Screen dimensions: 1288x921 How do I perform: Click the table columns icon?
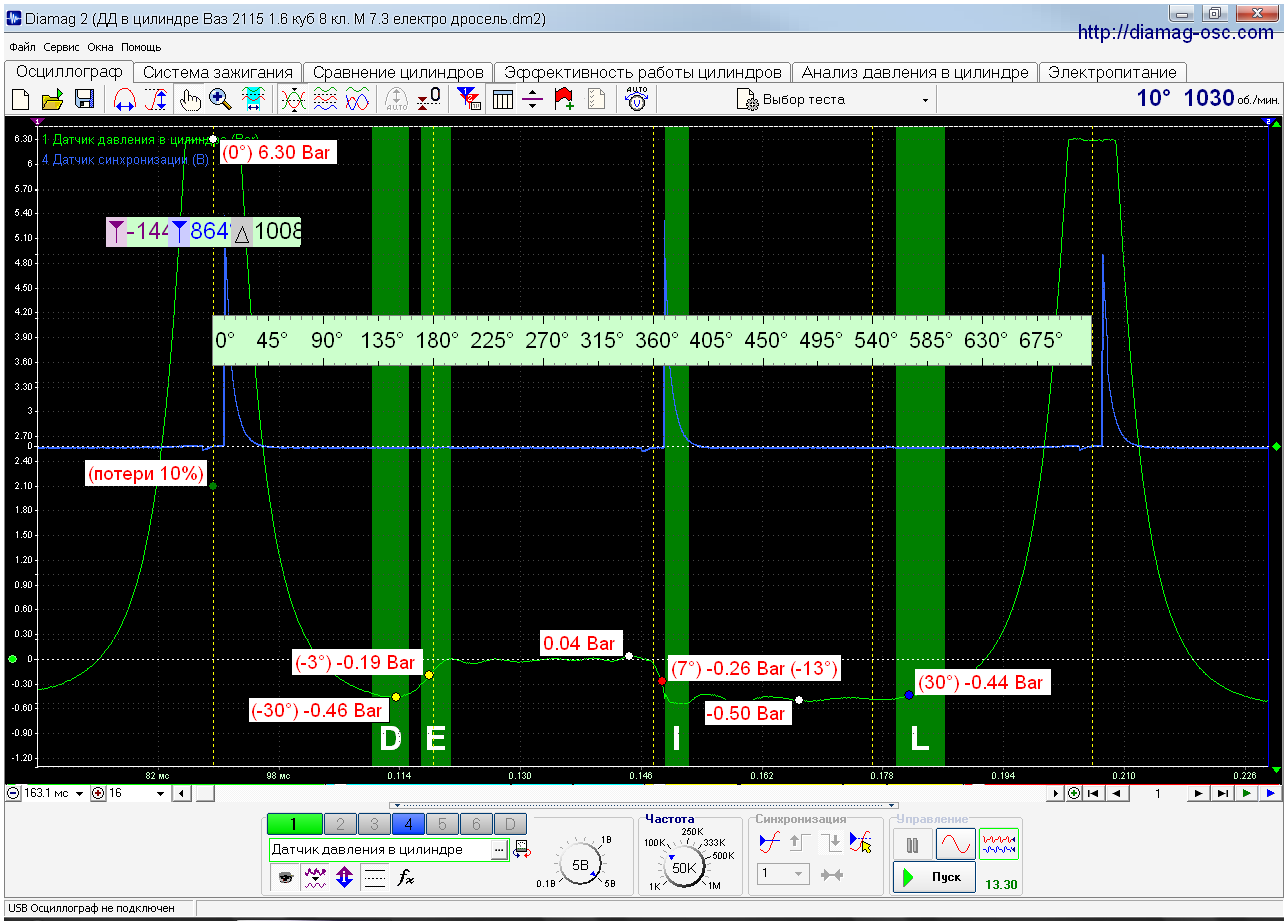point(503,99)
